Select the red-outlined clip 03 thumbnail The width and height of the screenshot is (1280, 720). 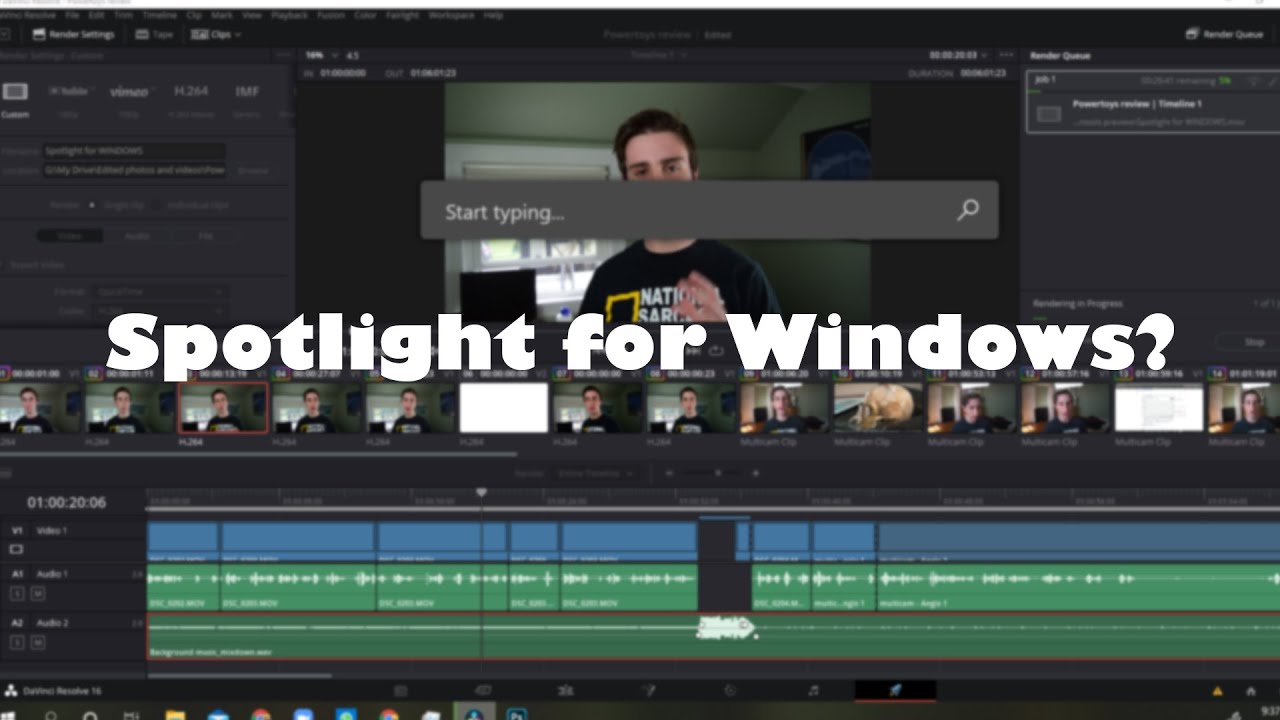click(x=223, y=408)
